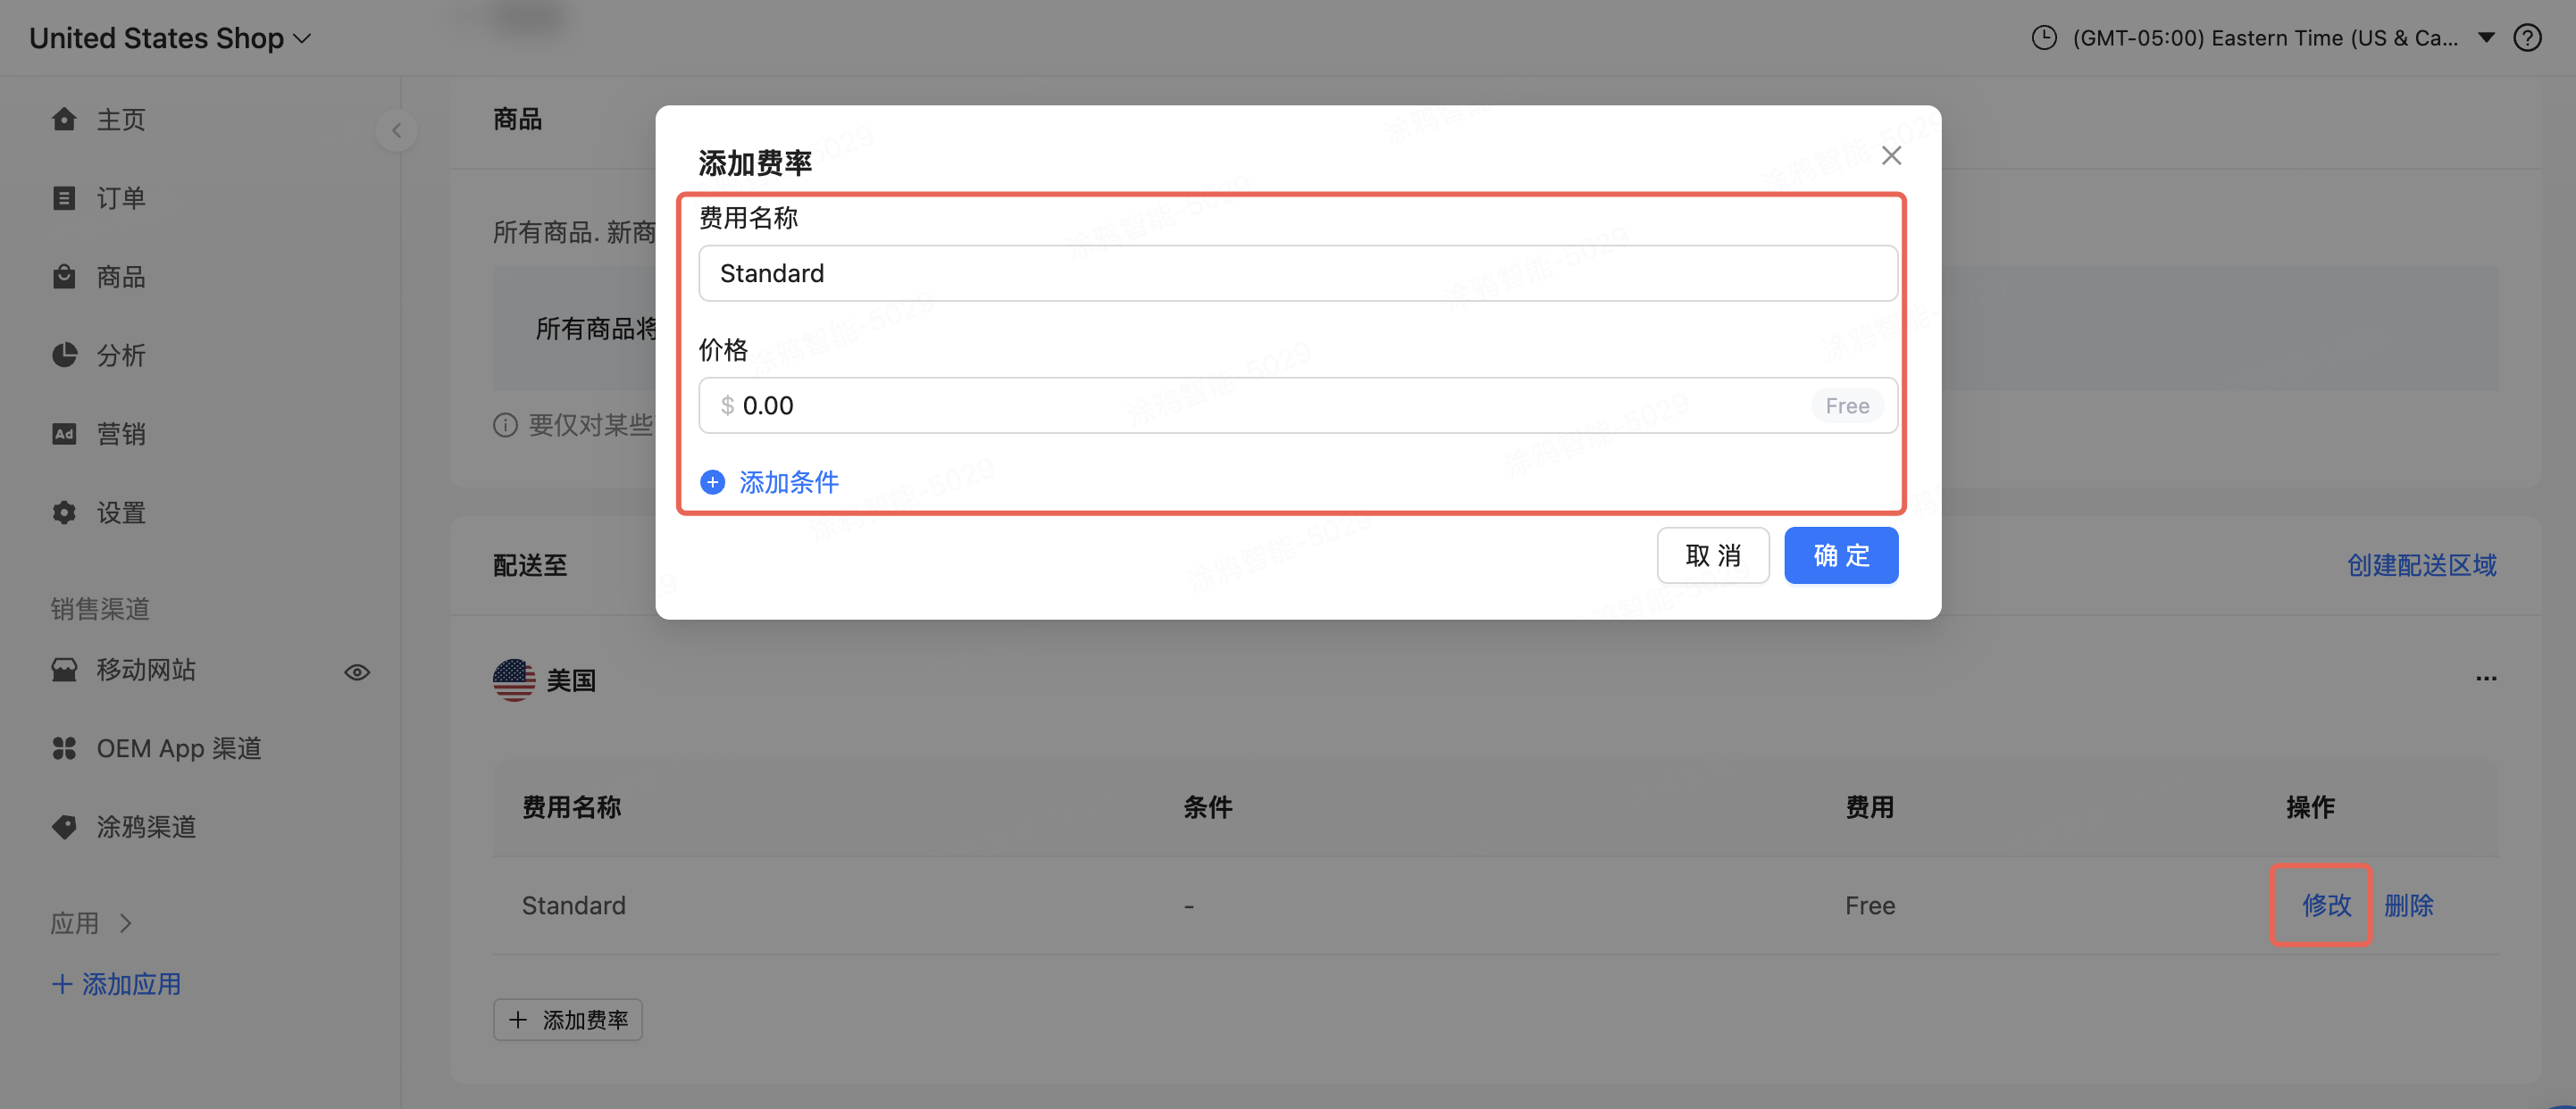
Task: Open OEM App 渠道 menu item
Action: point(178,748)
